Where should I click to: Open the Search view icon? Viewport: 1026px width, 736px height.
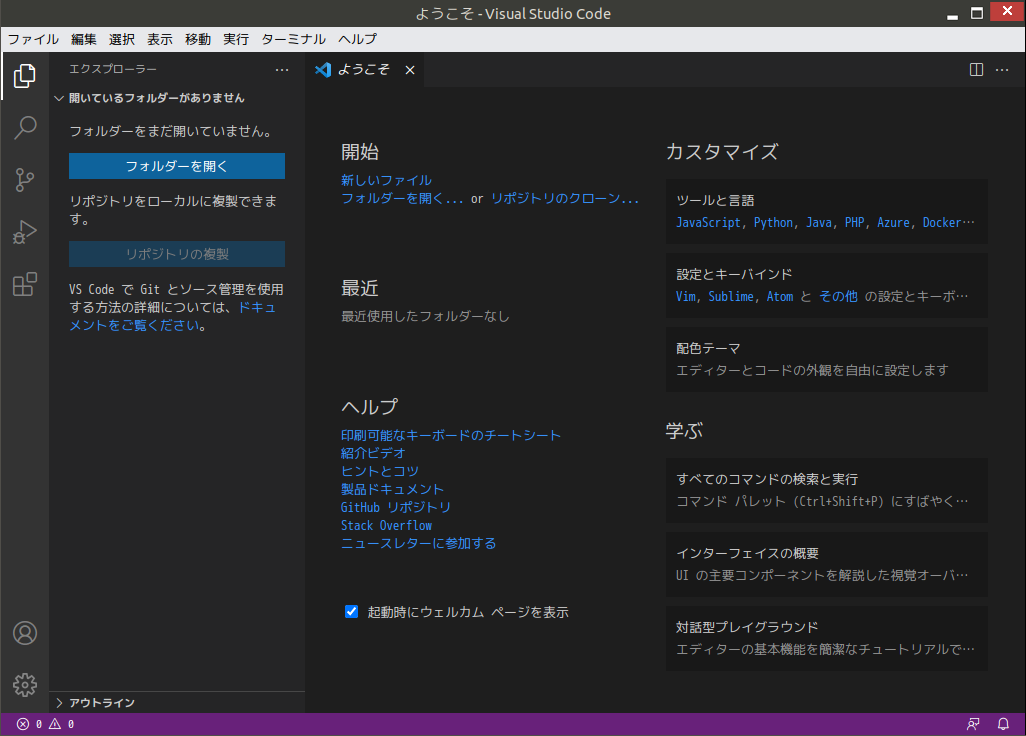(x=25, y=128)
